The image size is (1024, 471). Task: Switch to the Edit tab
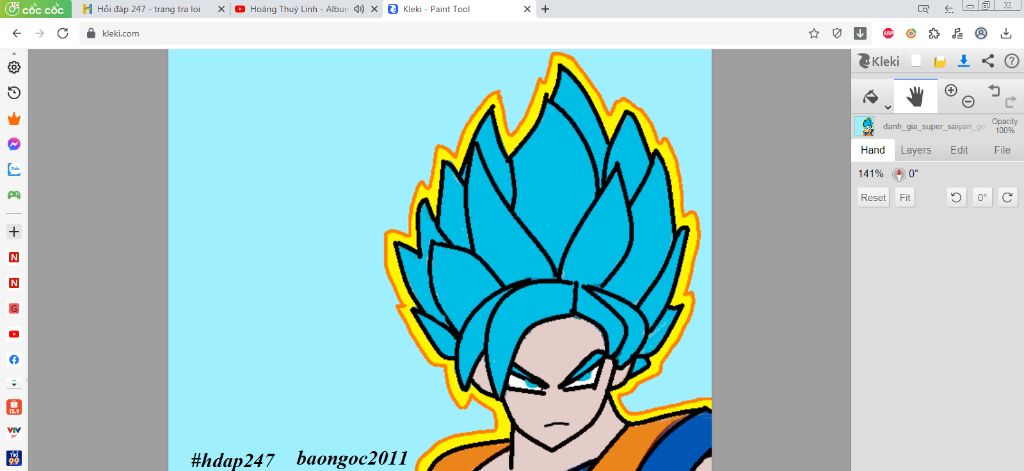point(959,150)
